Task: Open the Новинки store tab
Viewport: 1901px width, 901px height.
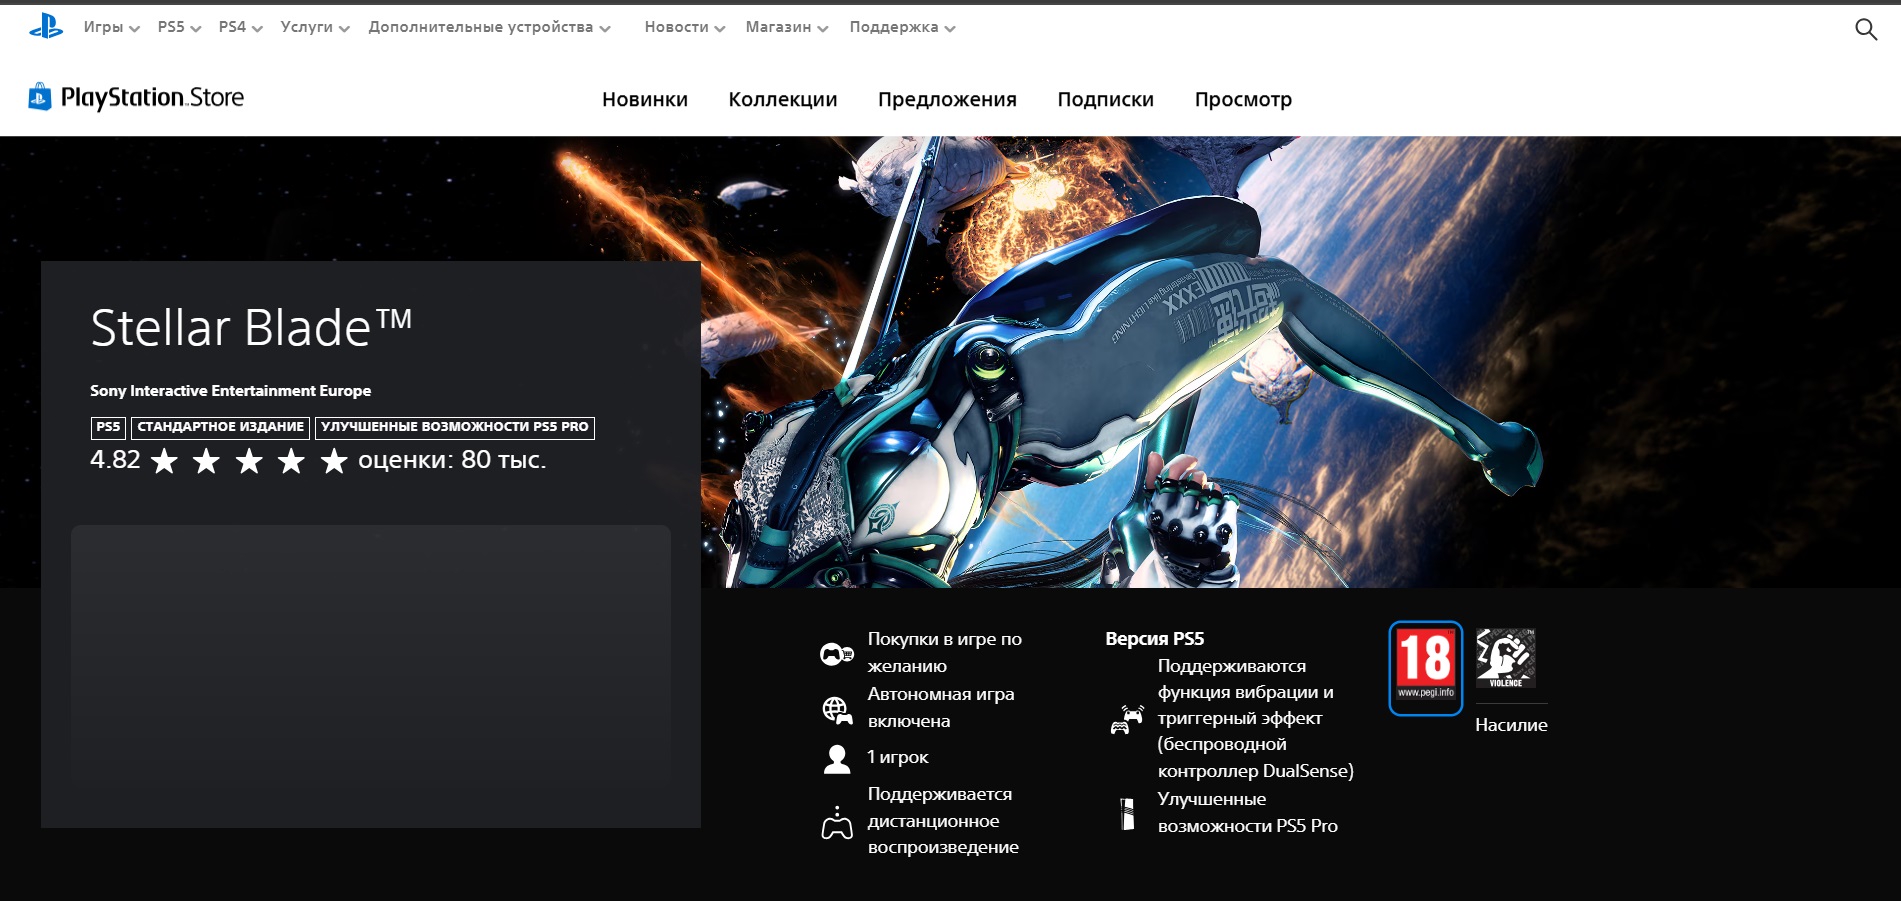Action: [x=645, y=99]
